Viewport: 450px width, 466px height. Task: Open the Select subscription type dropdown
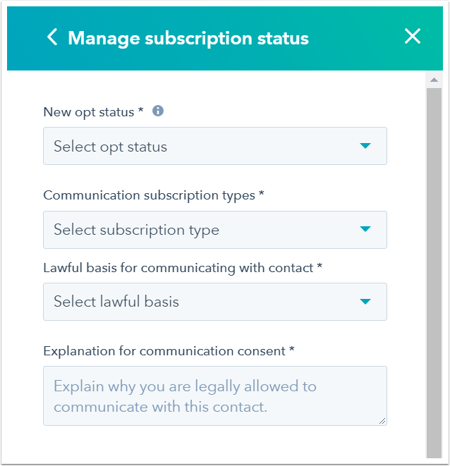click(215, 230)
